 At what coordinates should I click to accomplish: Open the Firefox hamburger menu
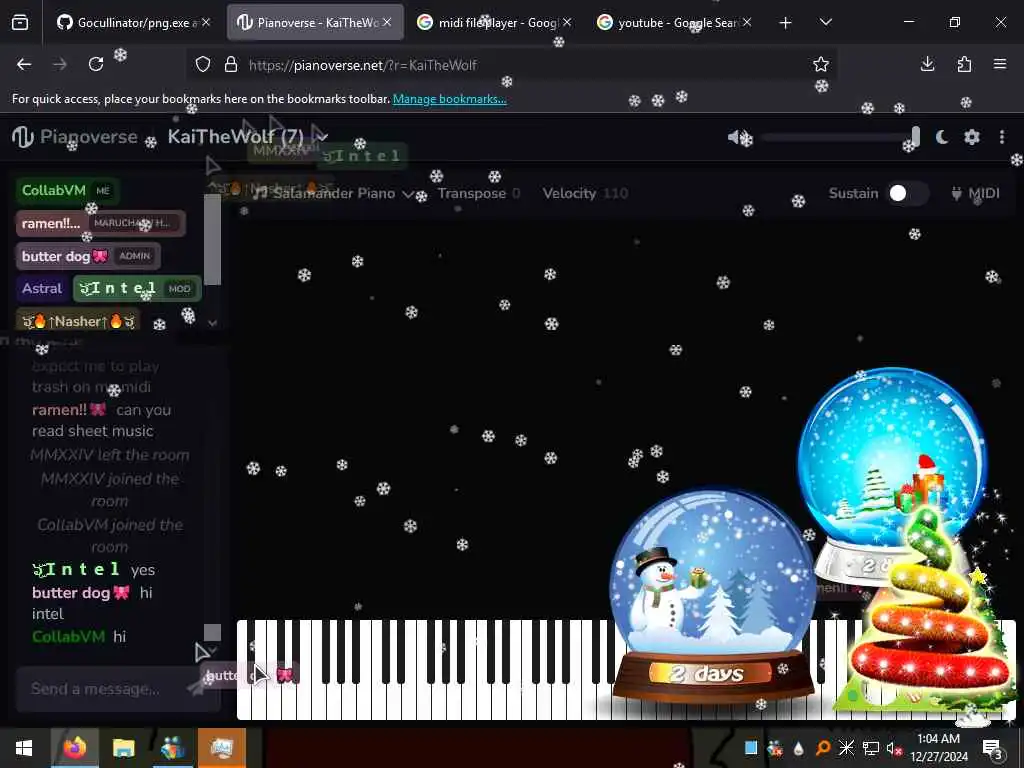pyautogui.click(x=1000, y=64)
